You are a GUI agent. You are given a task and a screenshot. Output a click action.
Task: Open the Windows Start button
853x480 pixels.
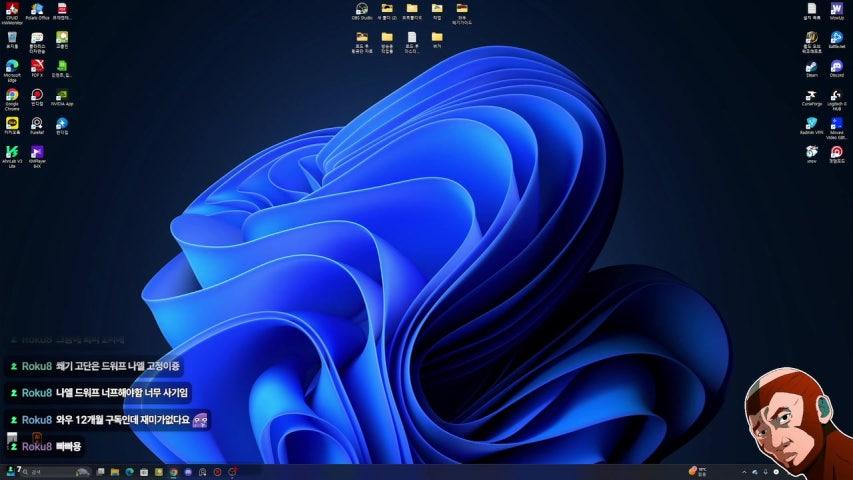(x=10, y=471)
